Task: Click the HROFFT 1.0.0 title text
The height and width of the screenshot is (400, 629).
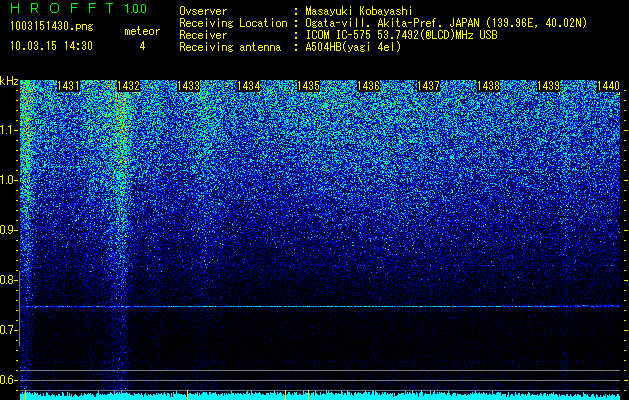Action: coord(78,8)
